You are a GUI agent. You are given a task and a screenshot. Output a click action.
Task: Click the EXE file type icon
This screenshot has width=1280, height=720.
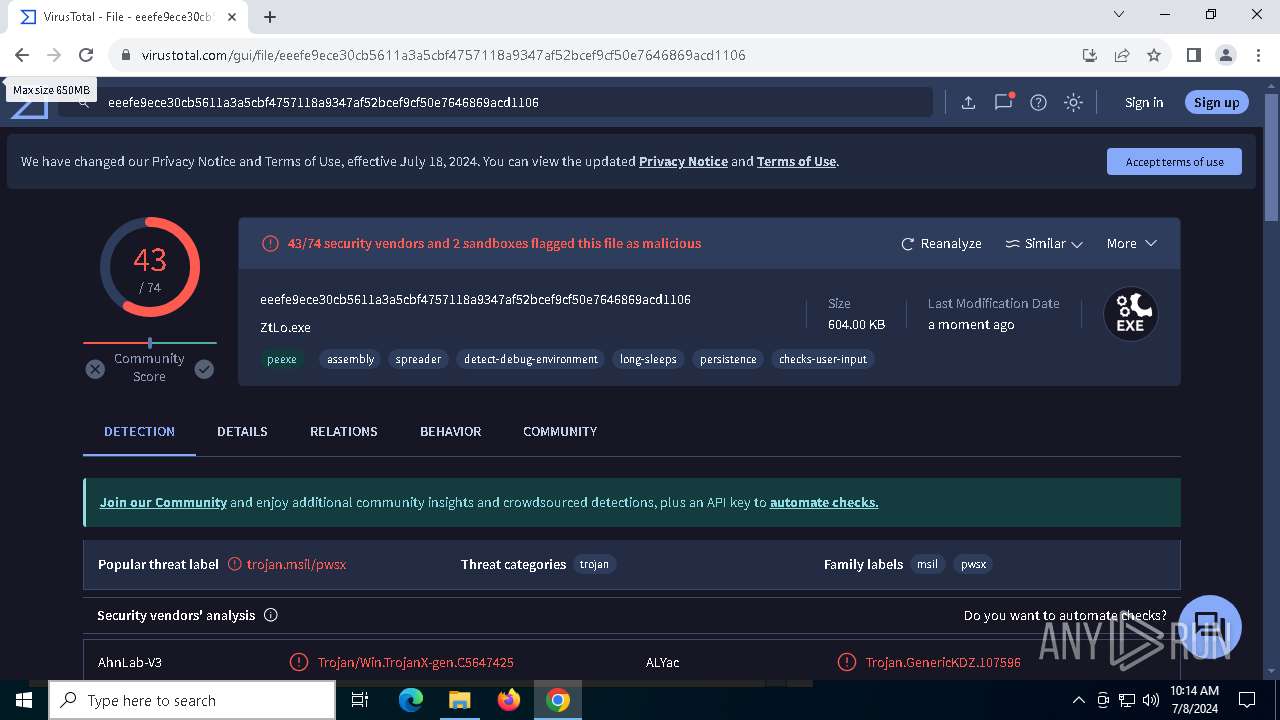pyautogui.click(x=1130, y=314)
